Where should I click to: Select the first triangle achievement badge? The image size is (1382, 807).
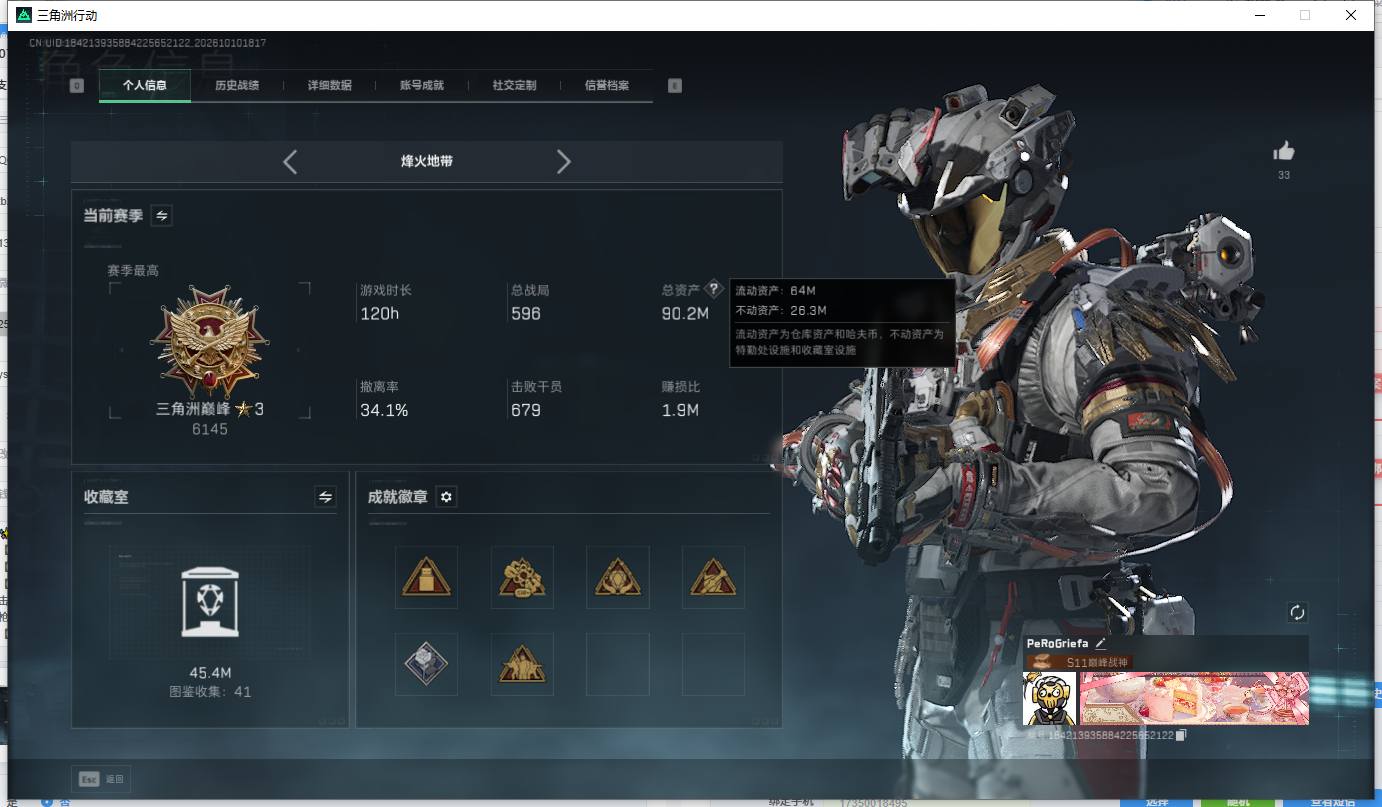(426, 577)
